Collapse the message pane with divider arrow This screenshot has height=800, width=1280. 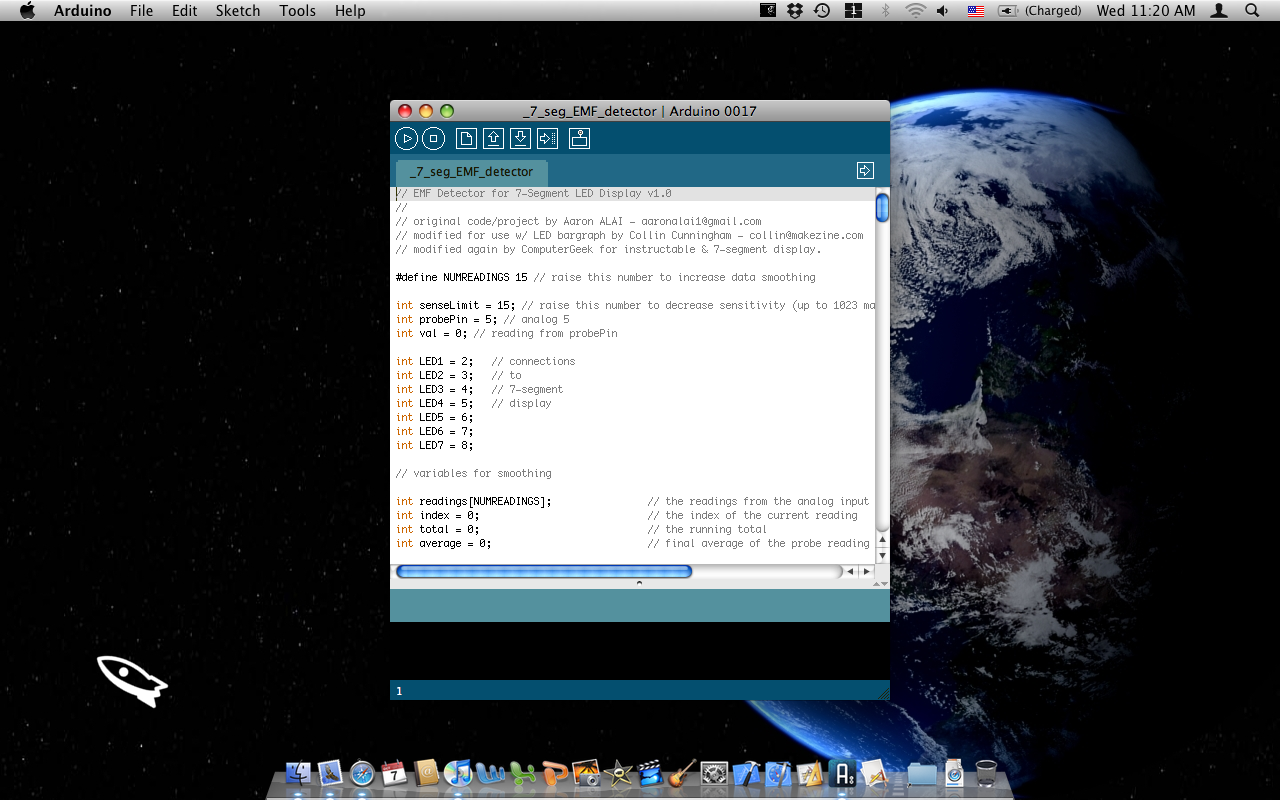[640, 583]
